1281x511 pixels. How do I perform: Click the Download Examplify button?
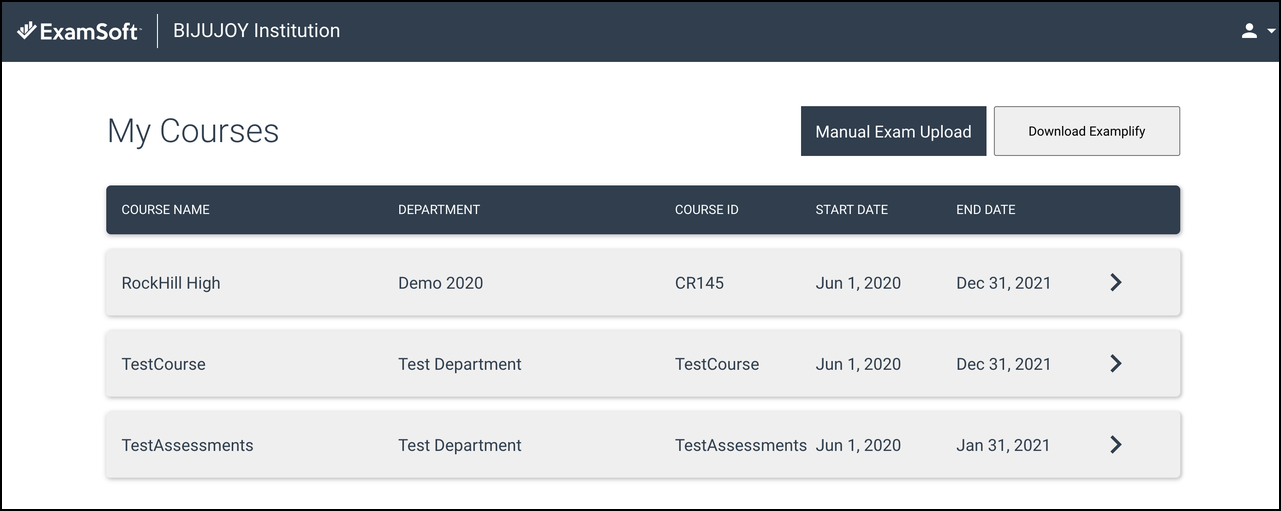(x=1086, y=131)
